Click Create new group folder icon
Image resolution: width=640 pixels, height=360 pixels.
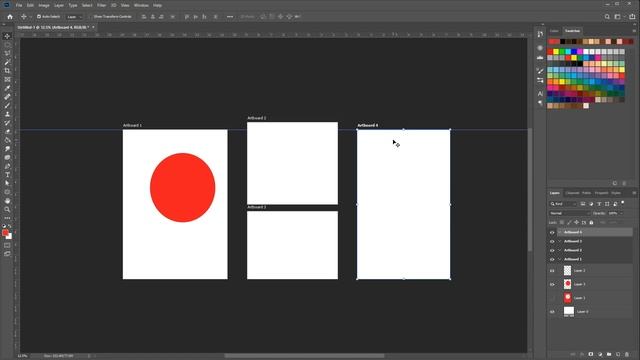(609, 354)
